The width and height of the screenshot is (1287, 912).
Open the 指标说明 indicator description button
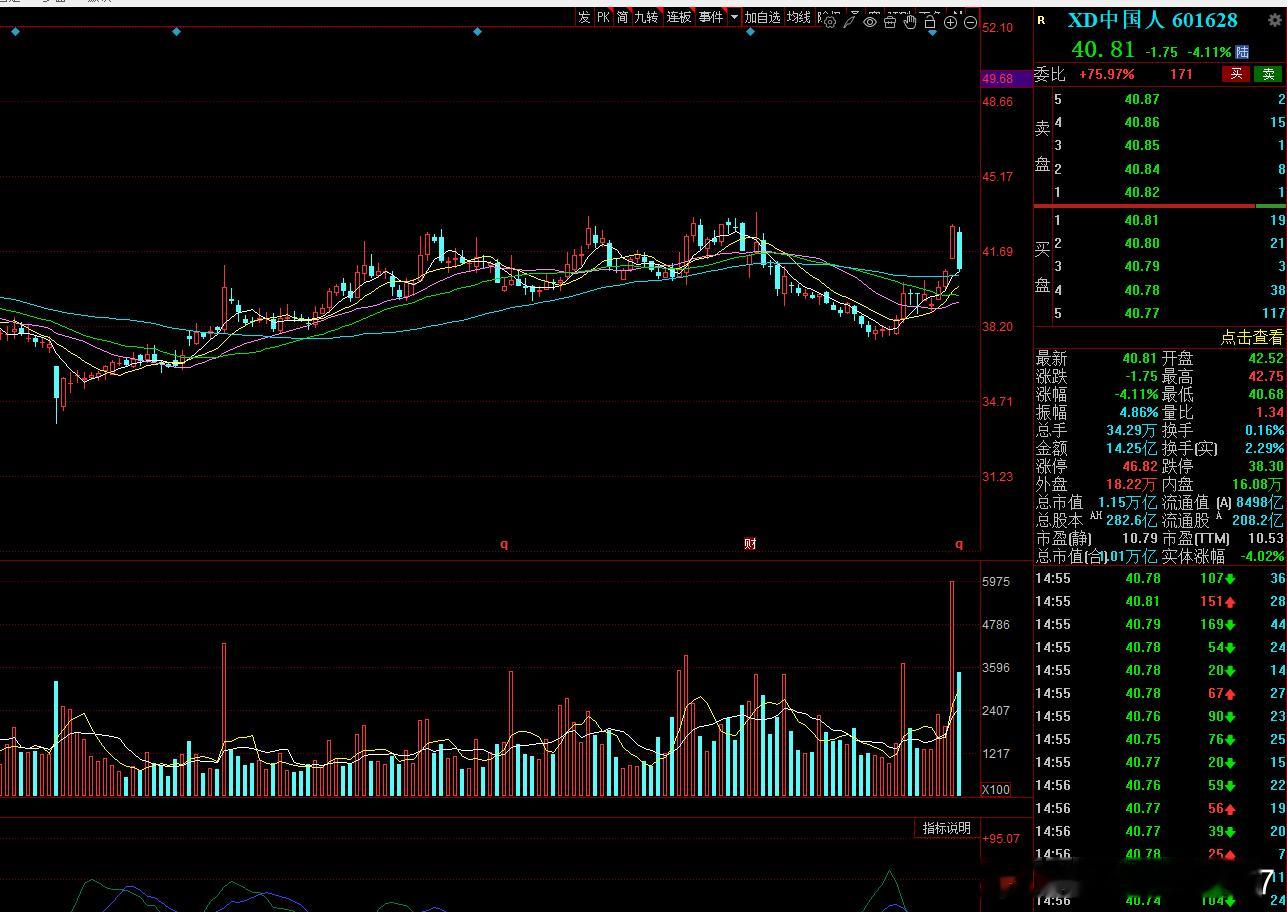pos(946,828)
